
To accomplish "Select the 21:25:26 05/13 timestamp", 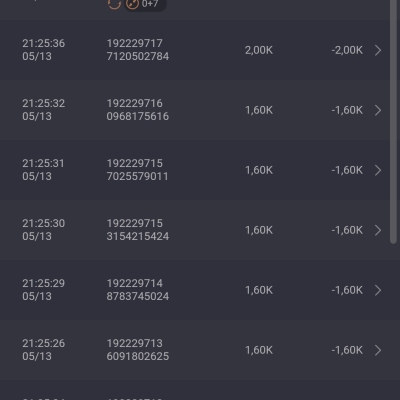I will tap(44, 350).
